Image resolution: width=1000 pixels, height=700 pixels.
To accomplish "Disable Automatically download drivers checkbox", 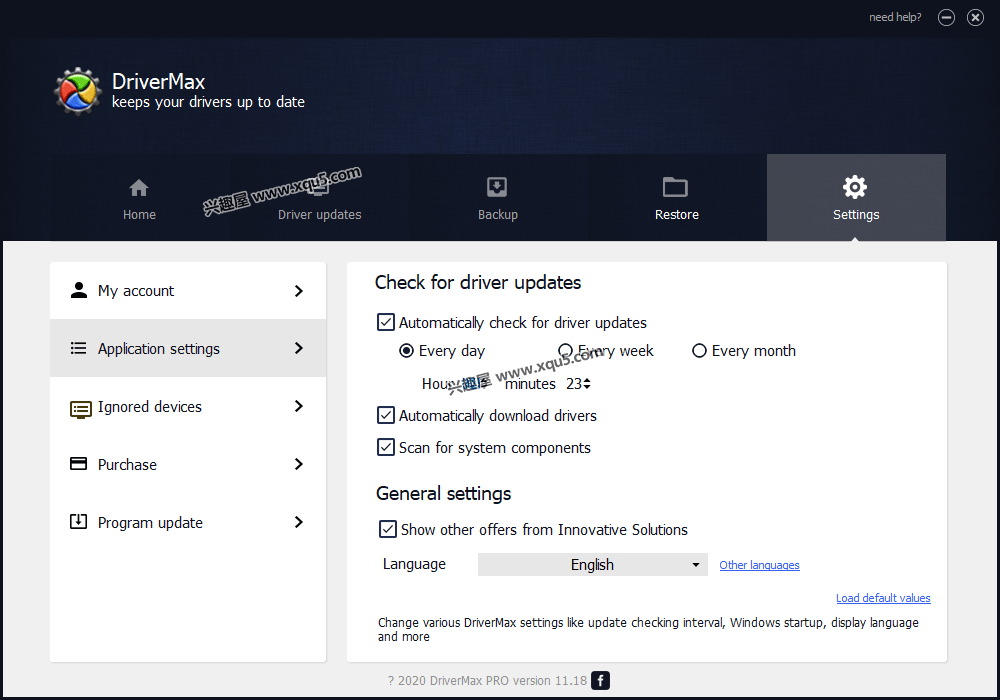I will pyautogui.click(x=386, y=415).
